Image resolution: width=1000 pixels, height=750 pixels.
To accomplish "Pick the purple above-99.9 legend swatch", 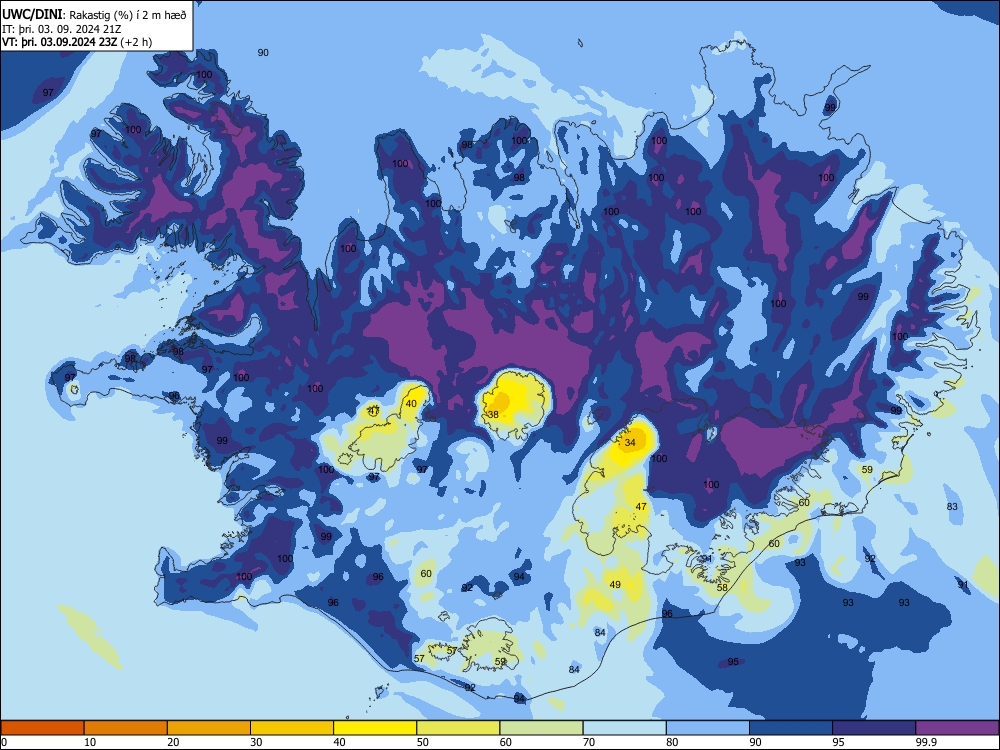I will click(957, 728).
